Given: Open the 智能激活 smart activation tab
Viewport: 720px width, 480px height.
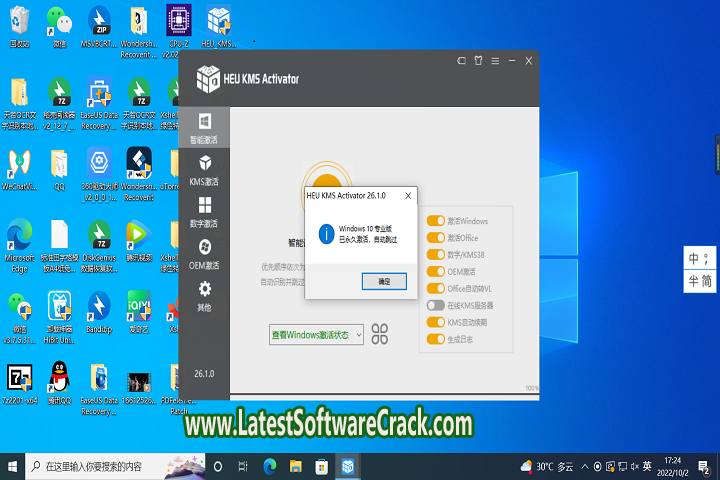Looking at the screenshot, I should pyautogui.click(x=204, y=128).
